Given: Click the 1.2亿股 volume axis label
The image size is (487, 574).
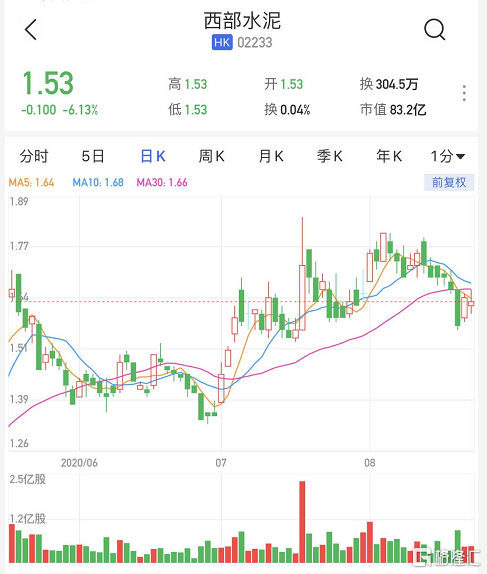Looking at the screenshot, I should point(28,519).
